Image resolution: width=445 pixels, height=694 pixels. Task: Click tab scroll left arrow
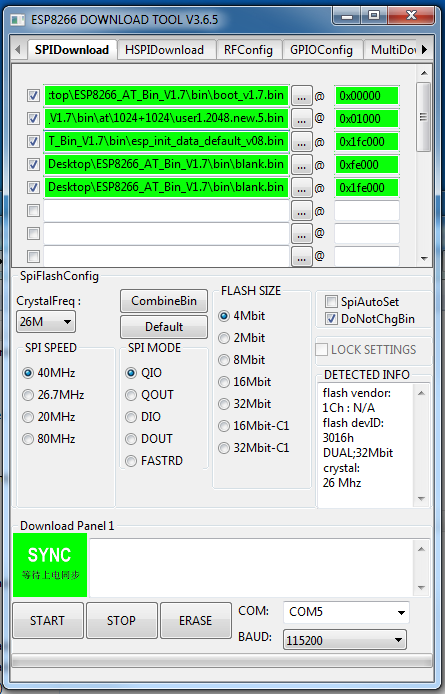tap(18, 49)
